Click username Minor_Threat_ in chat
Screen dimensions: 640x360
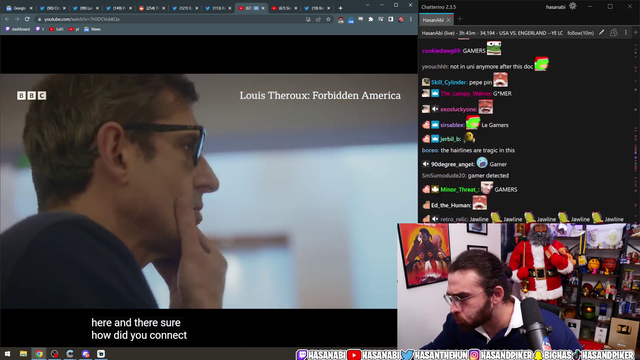[460, 190]
